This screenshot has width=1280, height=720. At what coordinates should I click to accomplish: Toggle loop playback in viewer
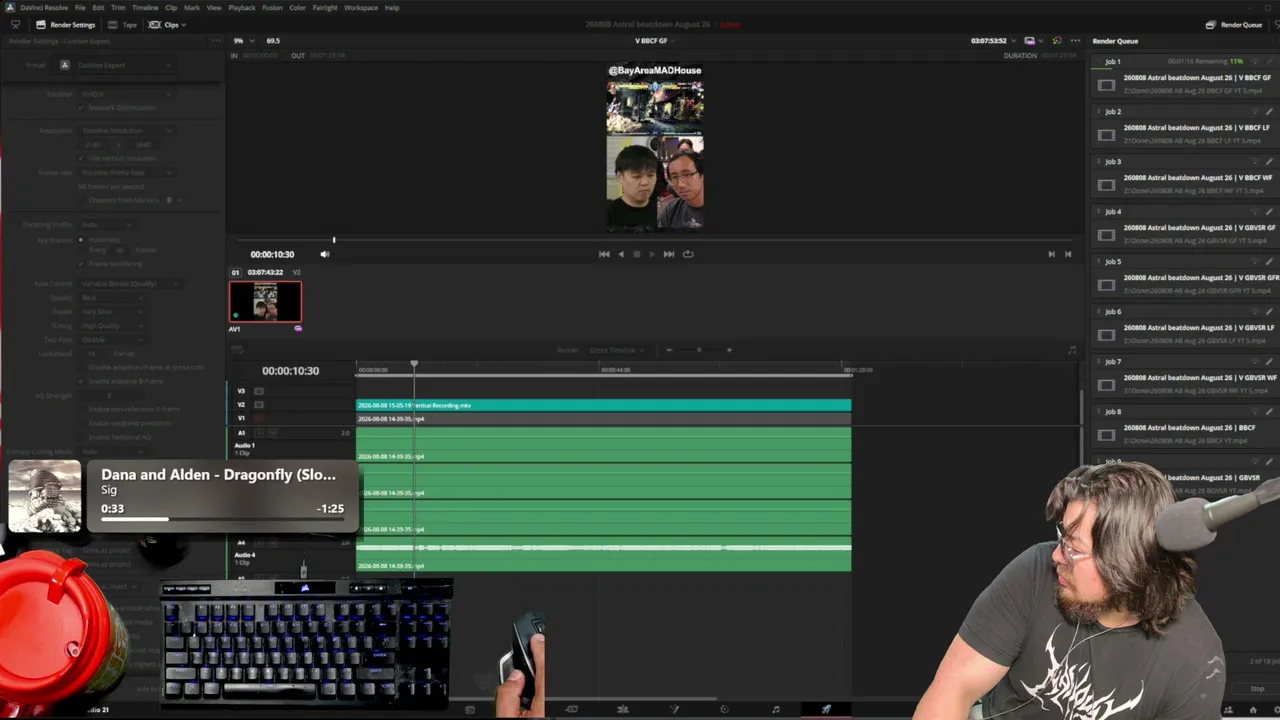coord(688,254)
